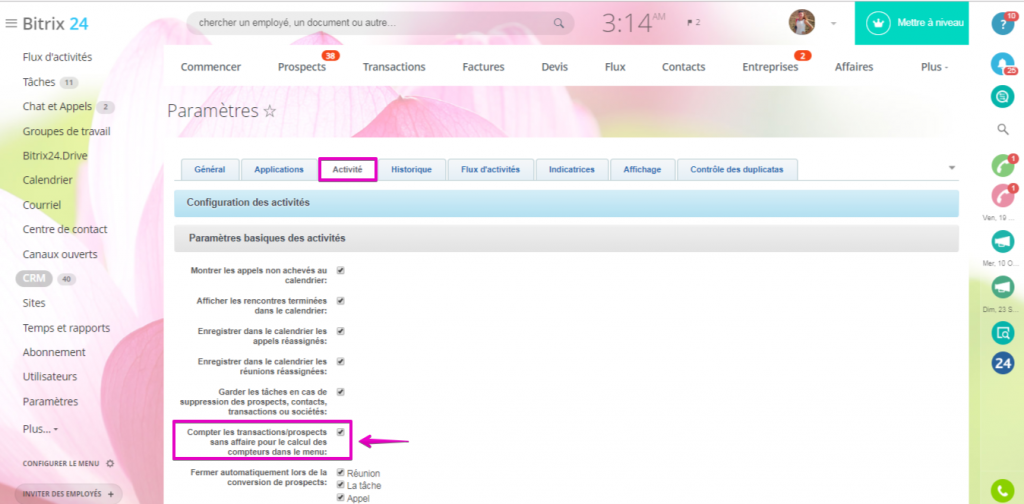This screenshot has height=504, width=1024.
Task: Open the pink missed call icon
Action: (x=1002, y=196)
